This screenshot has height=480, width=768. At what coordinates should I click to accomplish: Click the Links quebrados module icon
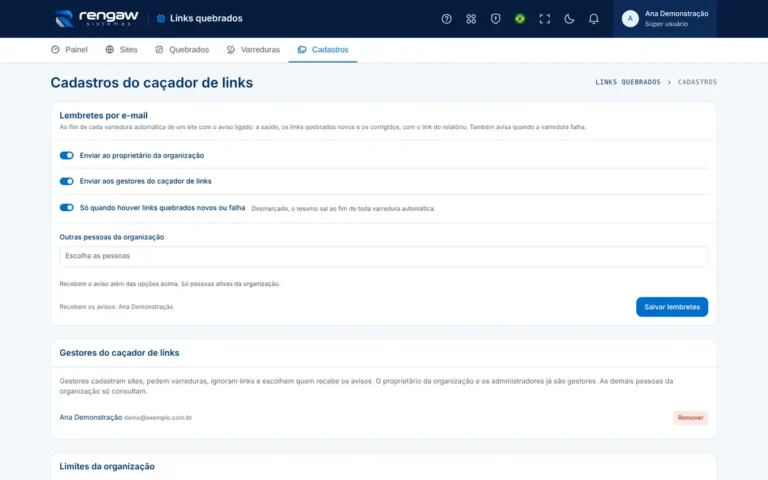(161, 19)
